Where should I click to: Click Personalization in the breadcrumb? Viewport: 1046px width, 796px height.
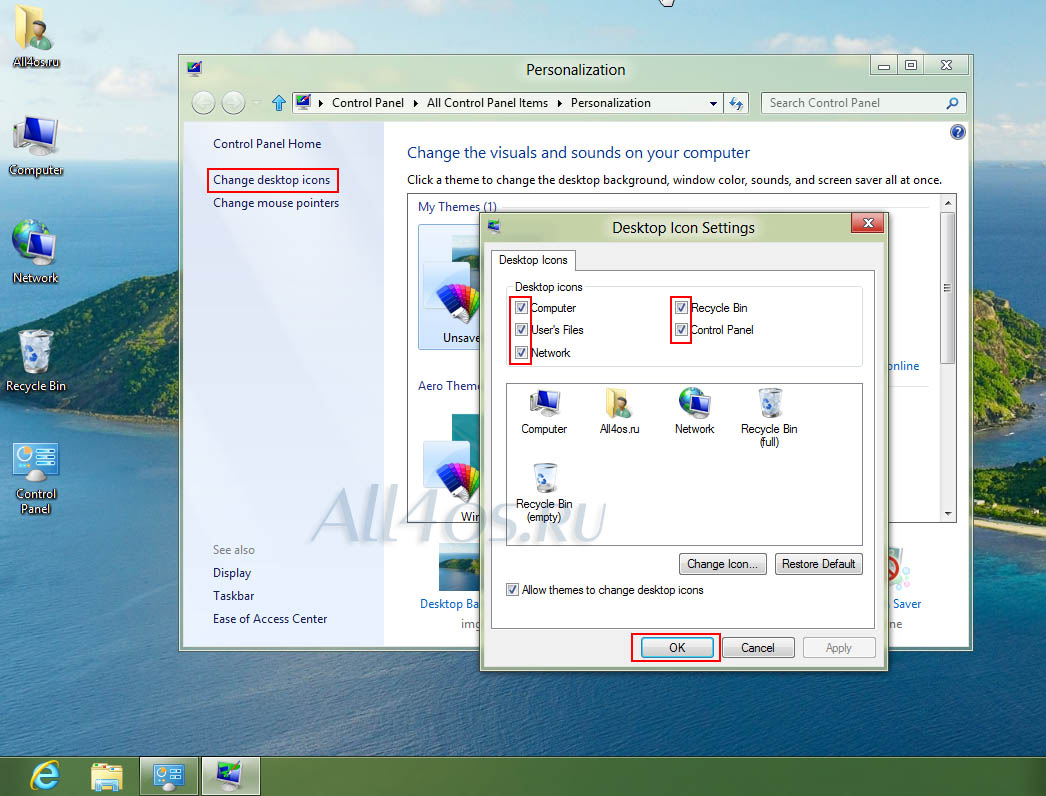pyautogui.click(x=610, y=103)
